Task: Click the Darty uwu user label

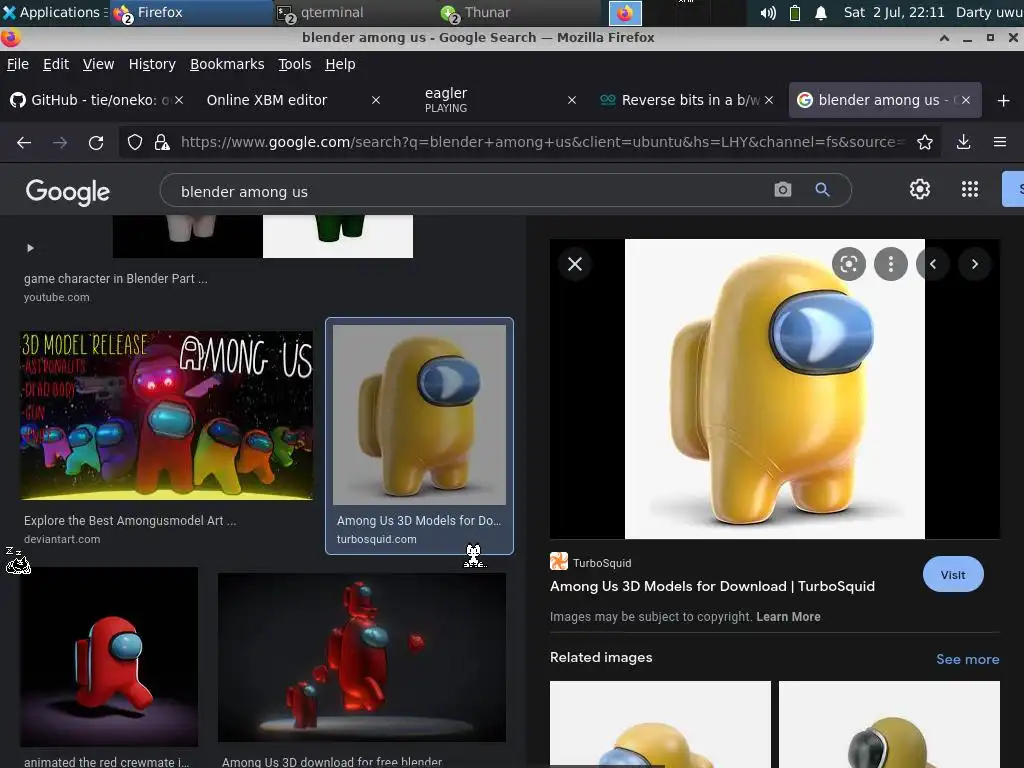Action: point(989,12)
